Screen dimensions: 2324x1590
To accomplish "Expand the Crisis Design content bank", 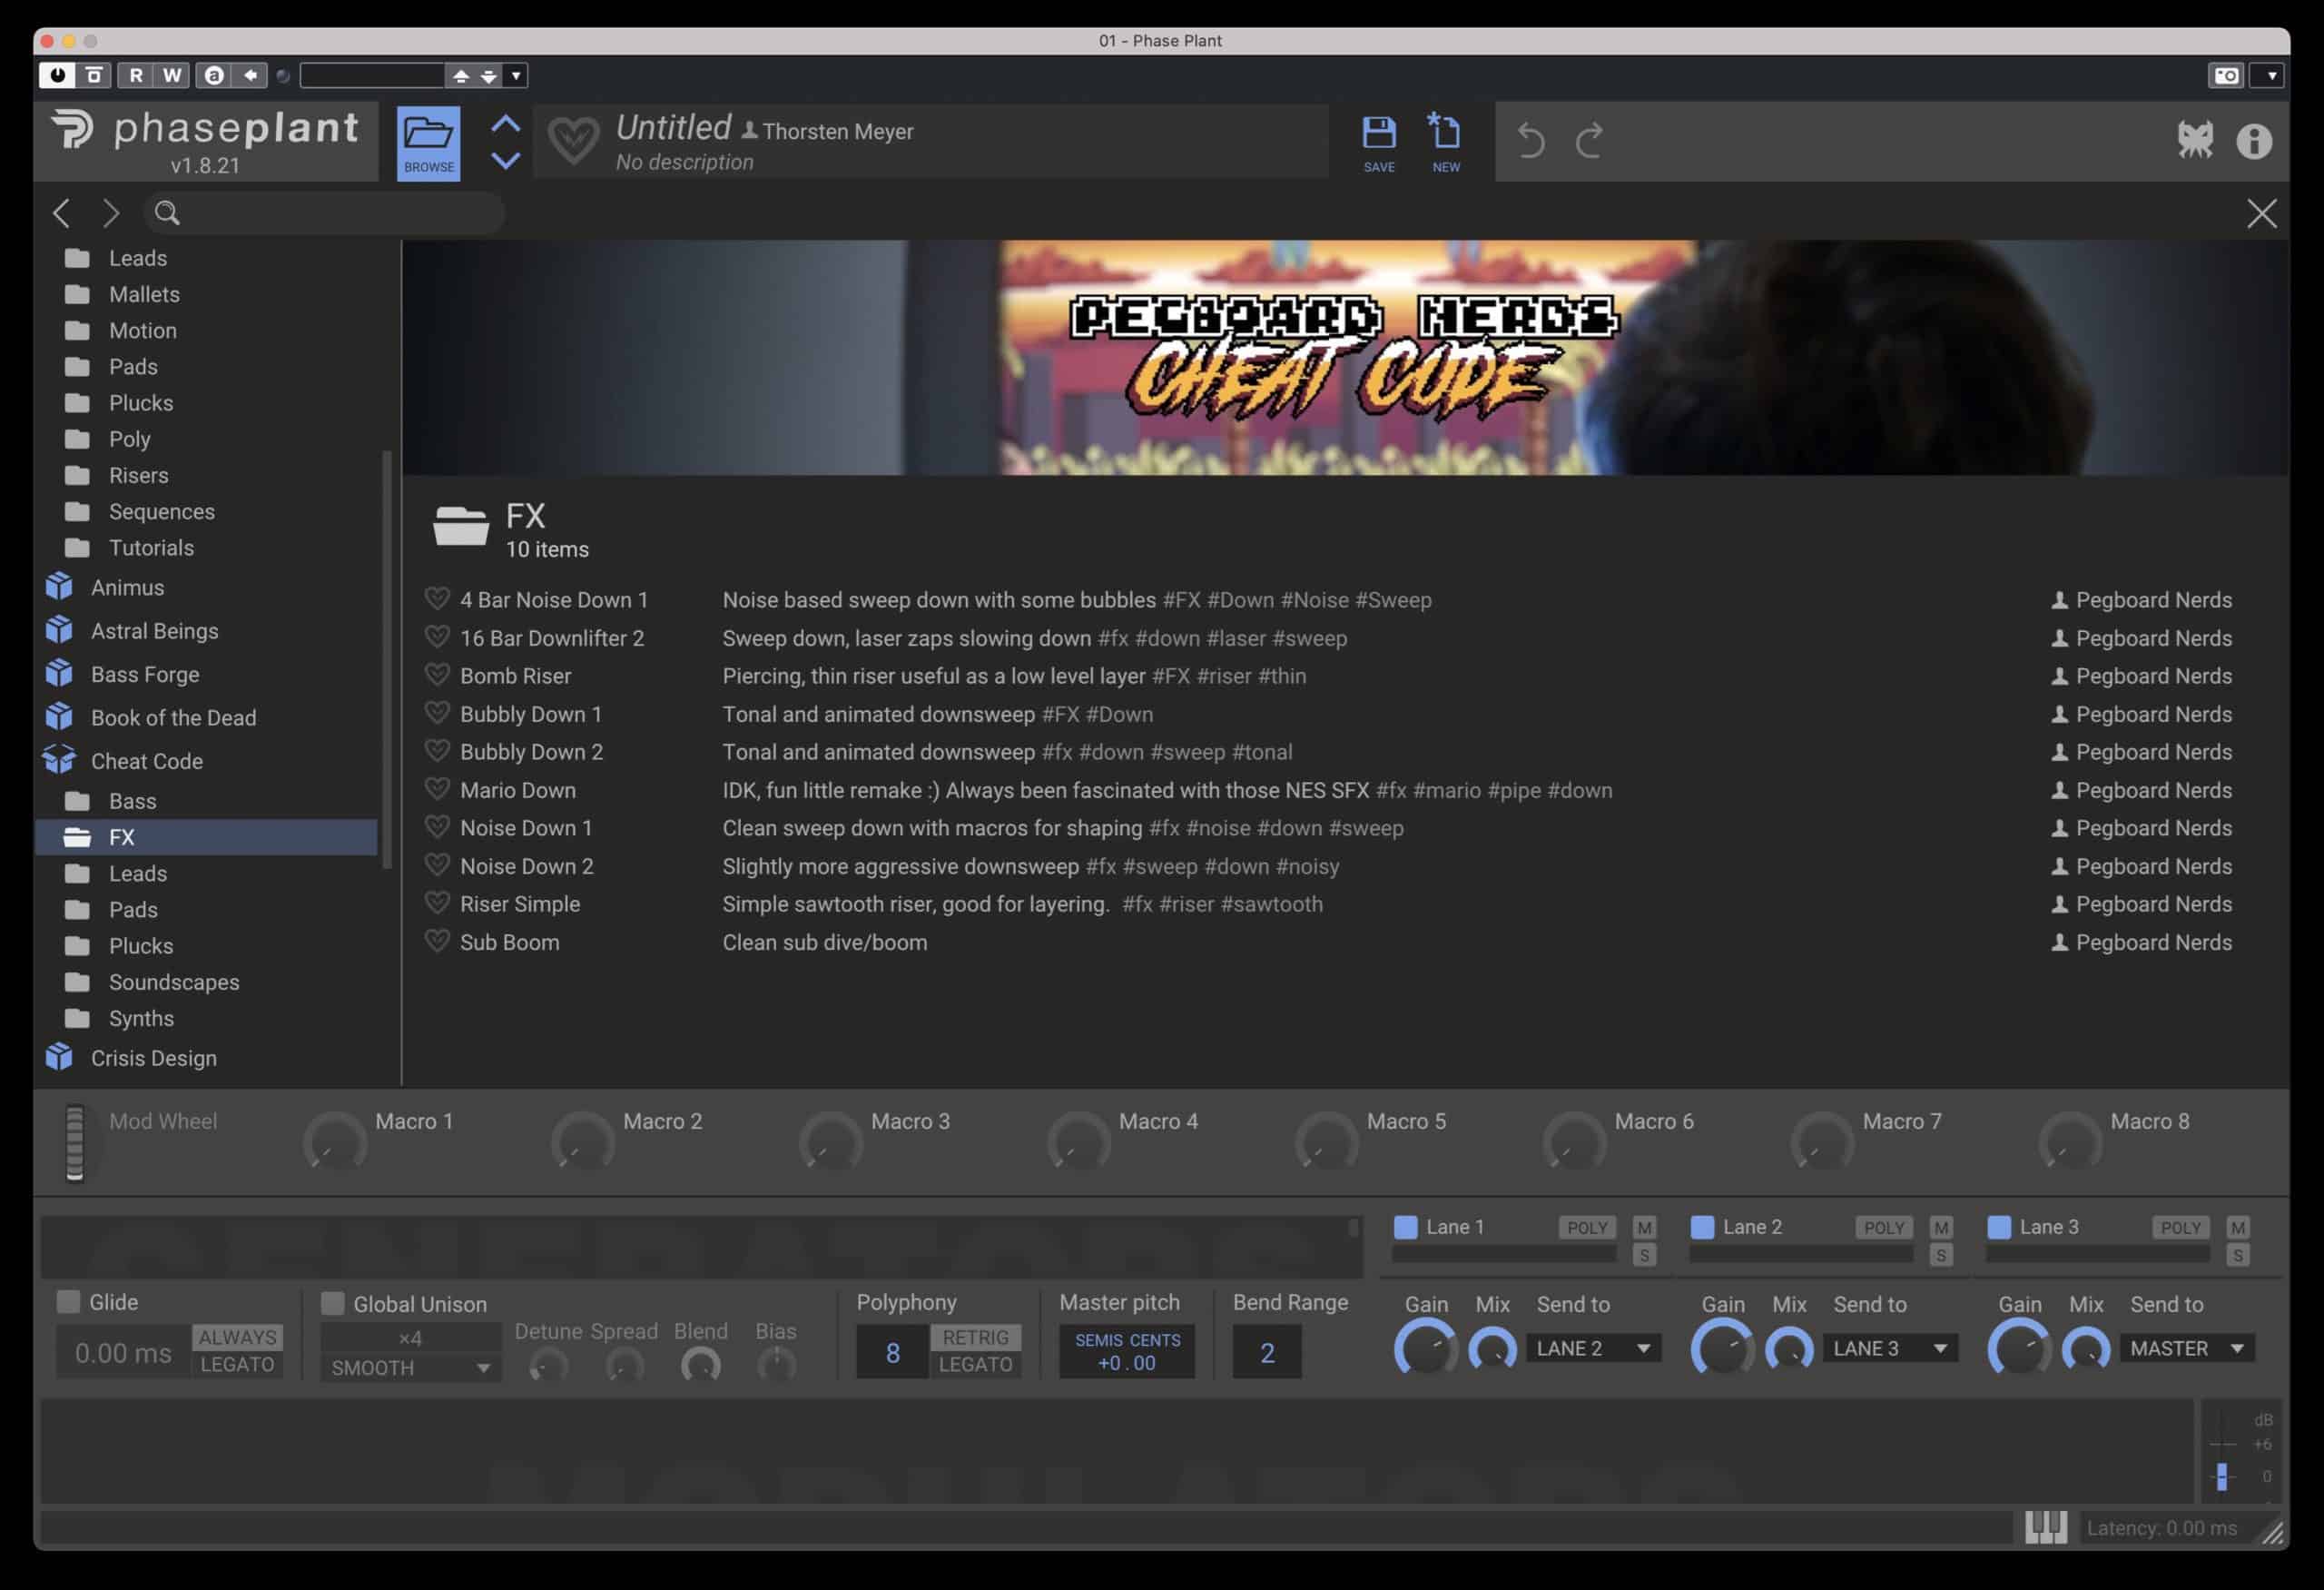I will click(153, 1058).
